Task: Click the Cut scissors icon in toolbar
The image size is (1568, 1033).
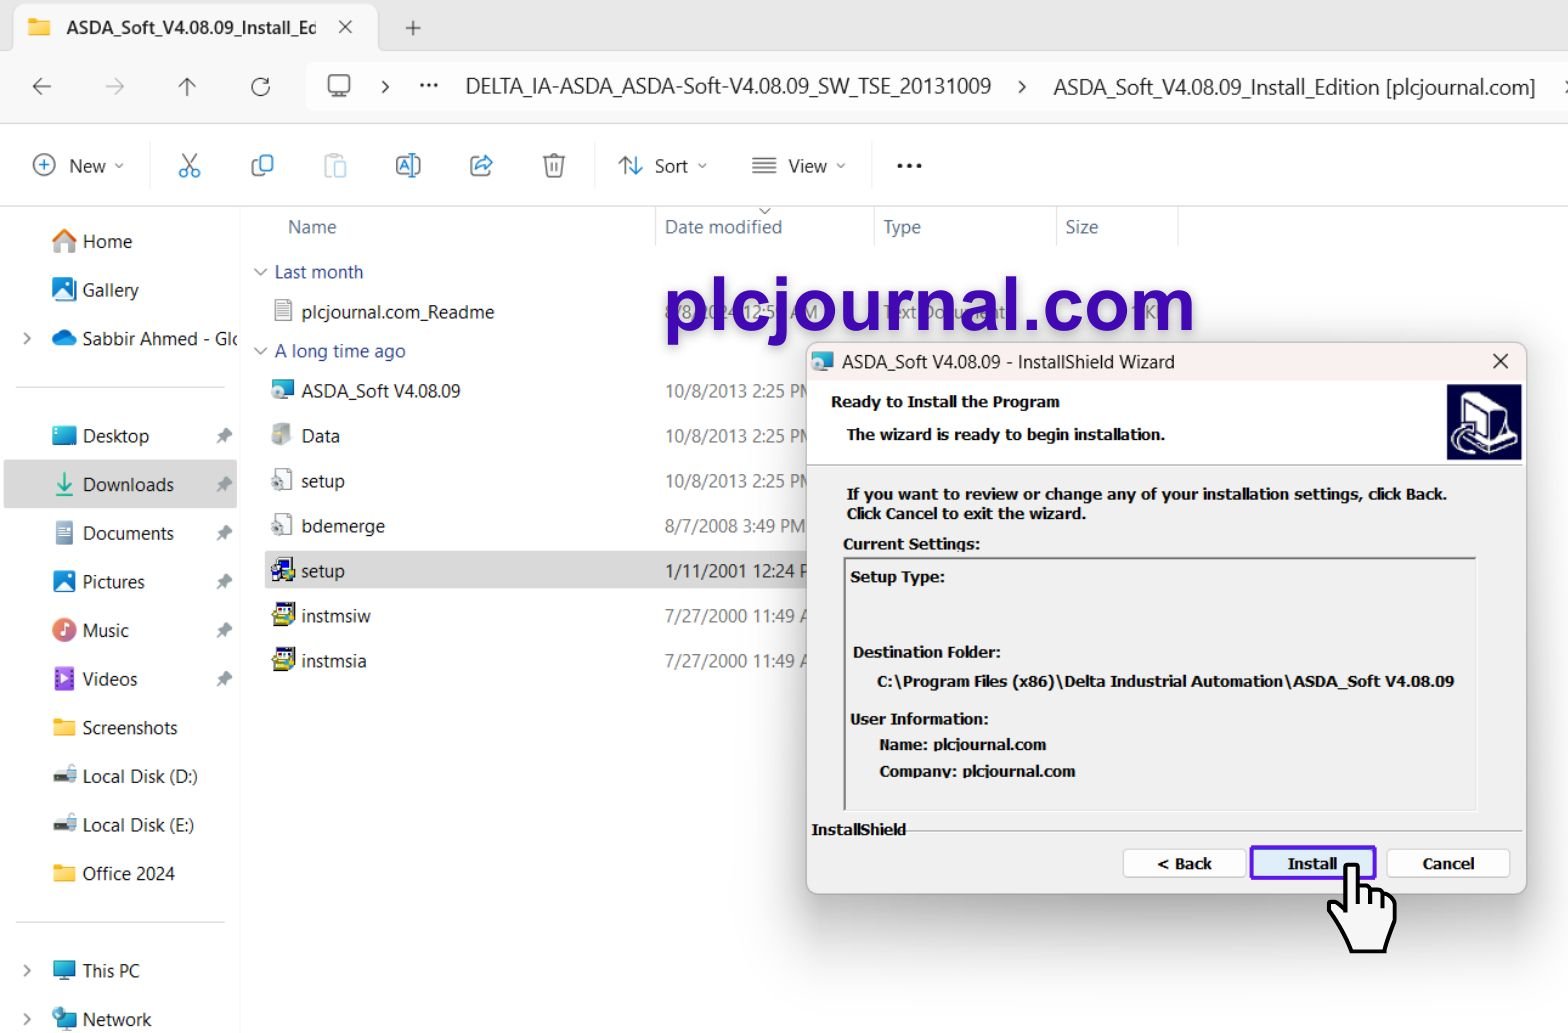Action: [189, 166]
